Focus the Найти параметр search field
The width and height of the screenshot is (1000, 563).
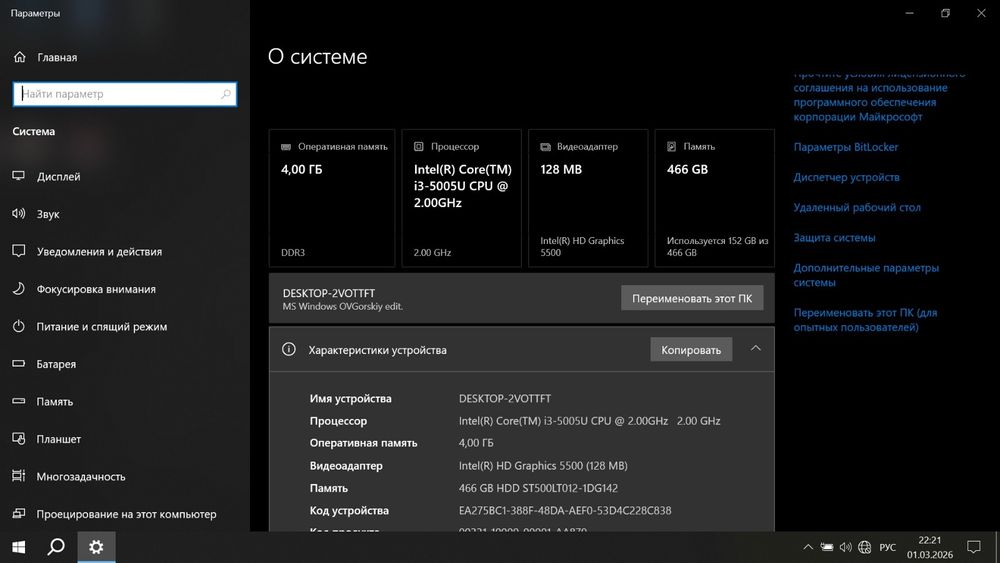[x=125, y=94]
